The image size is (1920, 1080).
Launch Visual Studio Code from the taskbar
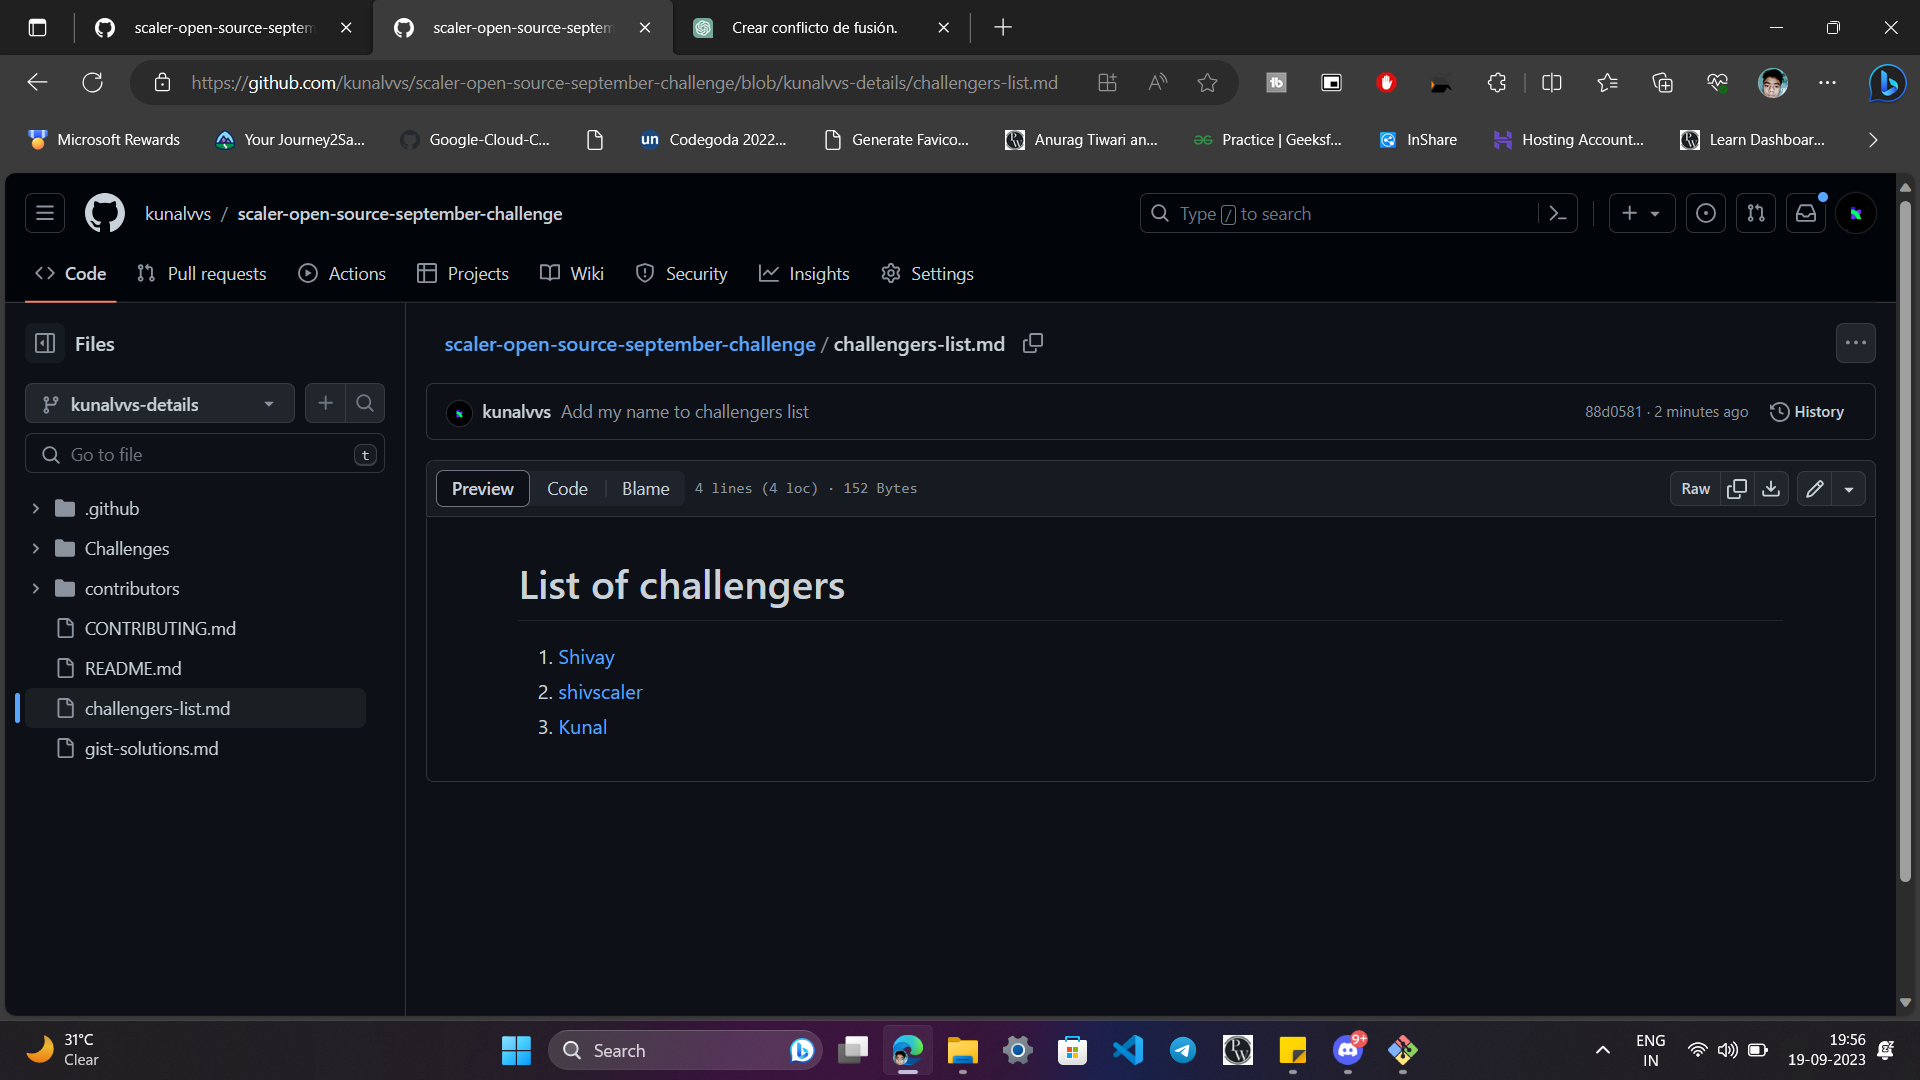(1127, 1050)
